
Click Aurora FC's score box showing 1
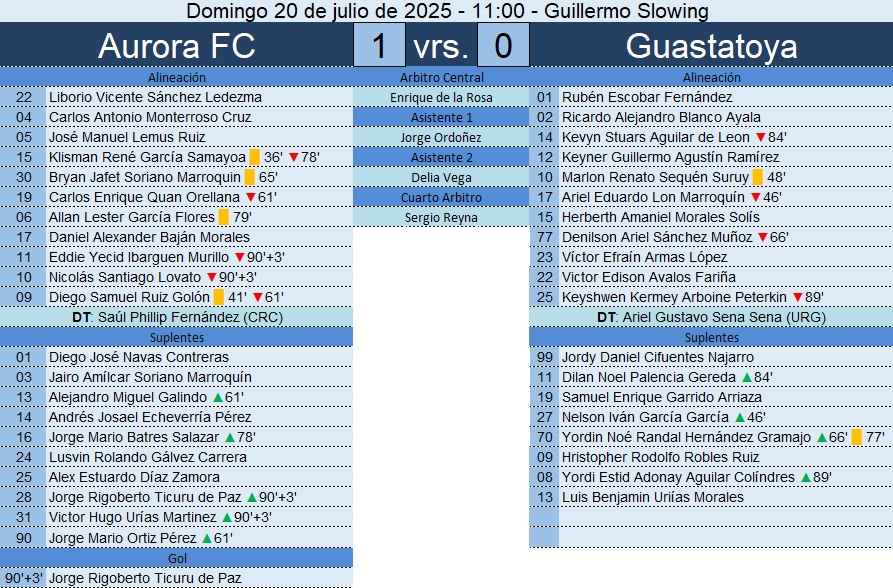point(379,46)
